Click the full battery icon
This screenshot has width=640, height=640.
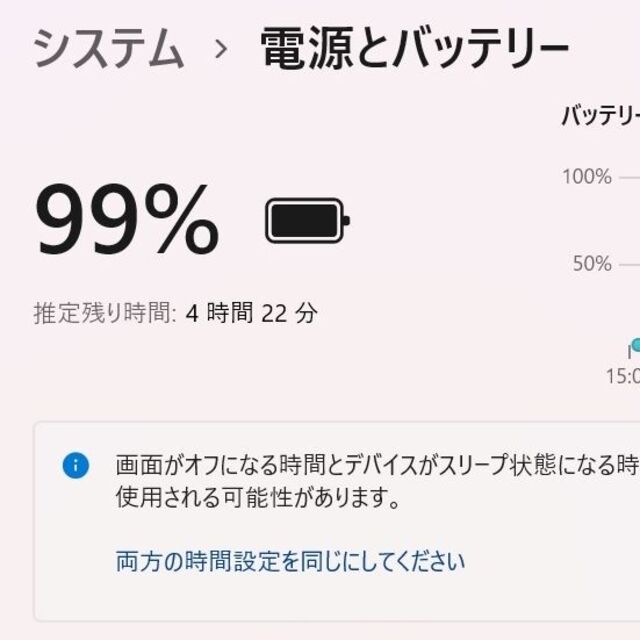pos(307,220)
